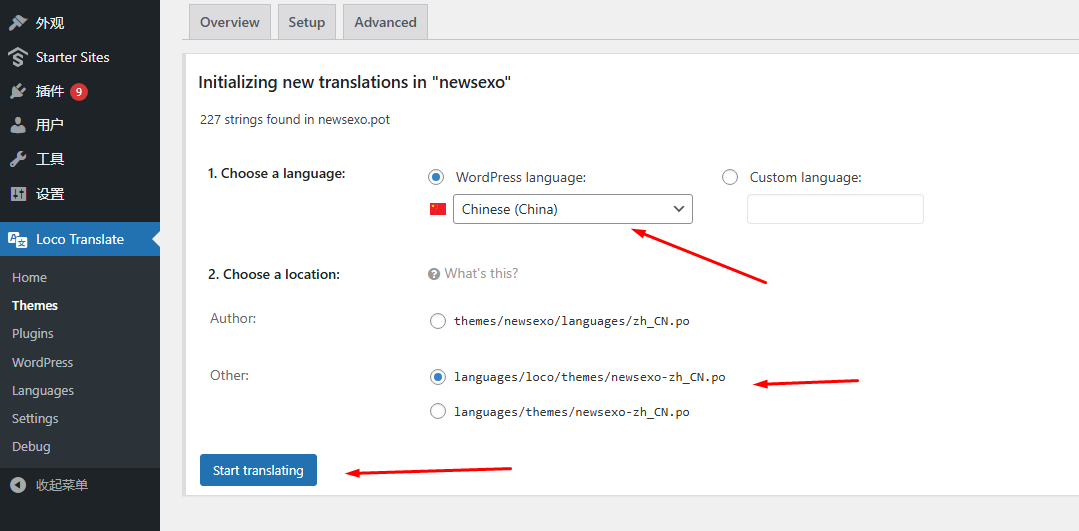Click the question mark help icon
This screenshot has height=531, width=1079.
point(434,274)
